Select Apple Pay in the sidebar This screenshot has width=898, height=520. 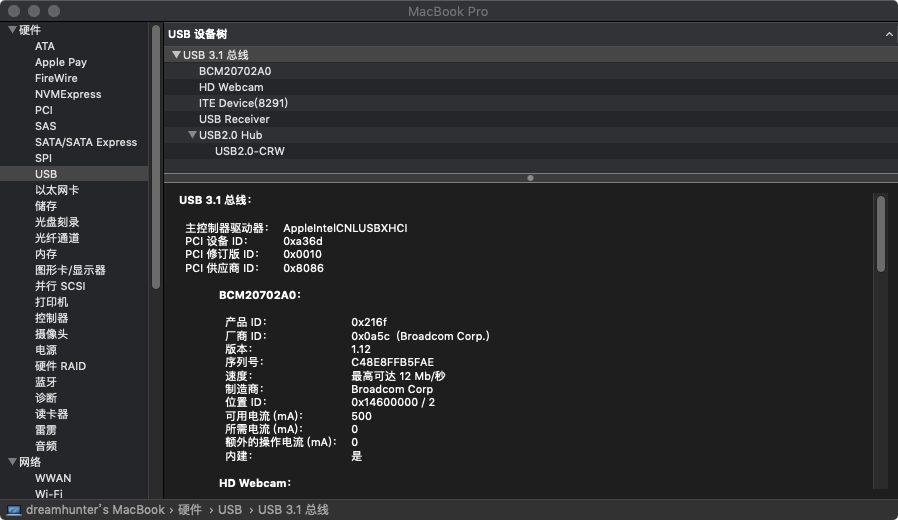tap(61, 62)
